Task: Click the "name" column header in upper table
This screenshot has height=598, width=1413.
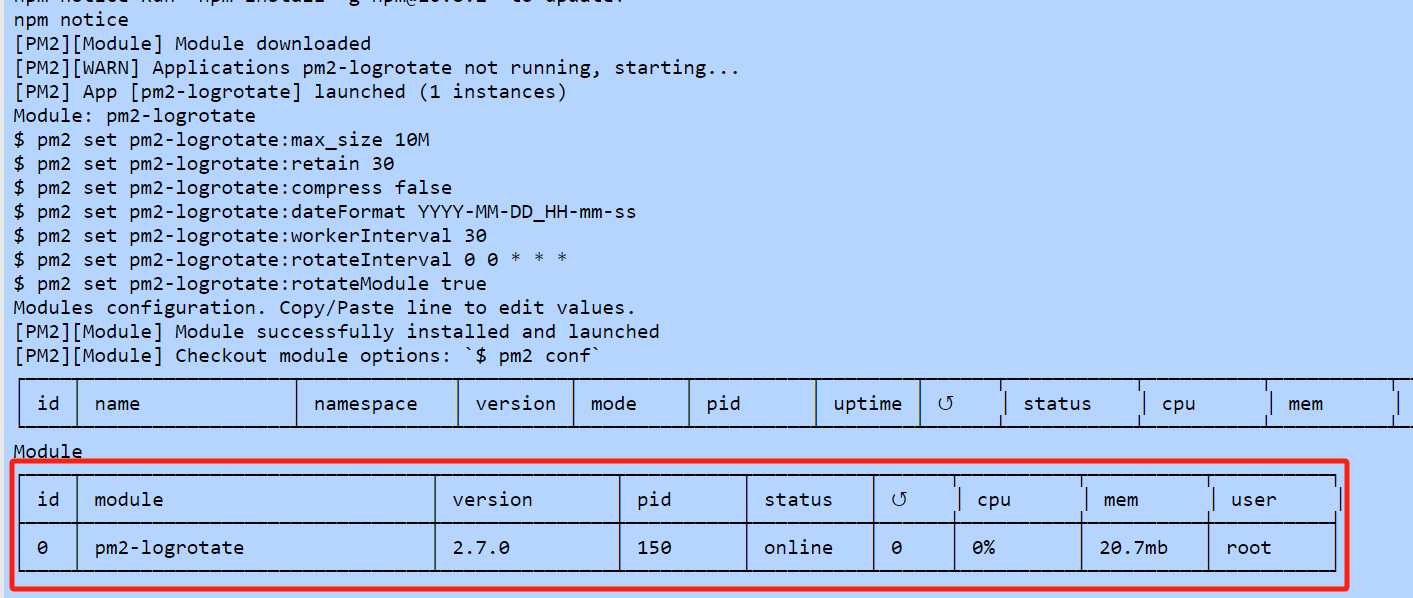Action: point(118,404)
